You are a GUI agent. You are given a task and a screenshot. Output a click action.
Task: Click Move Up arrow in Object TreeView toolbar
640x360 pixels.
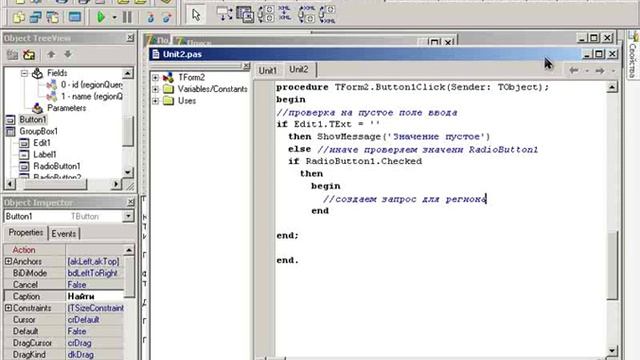51,54
